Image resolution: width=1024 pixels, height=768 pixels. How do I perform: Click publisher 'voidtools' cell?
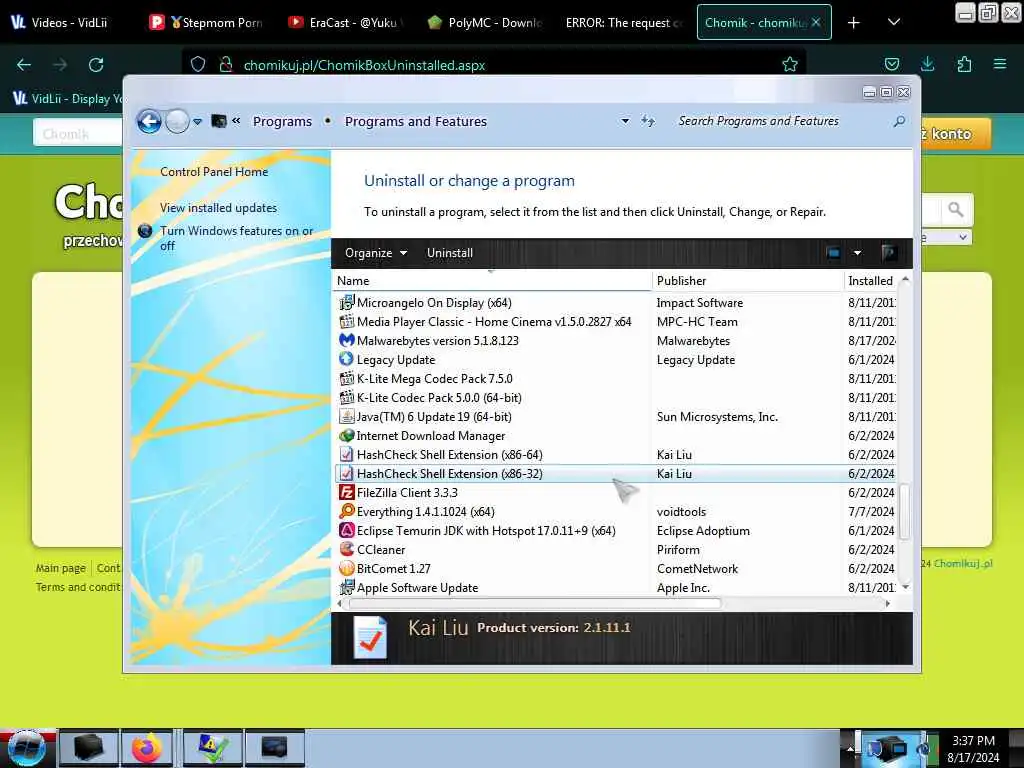[681, 512]
